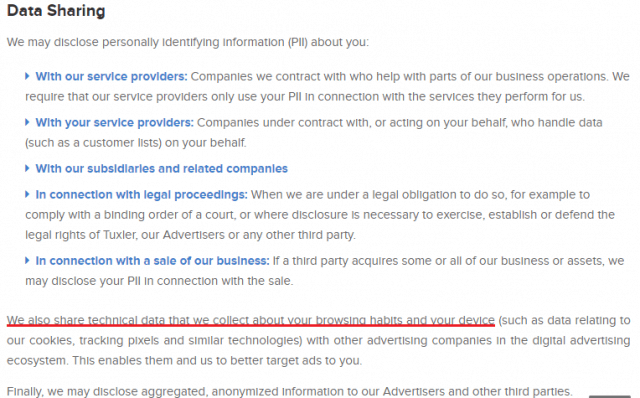Click arrow bullet before 'In connection with legal proceedings'
The width and height of the screenshot is (640, 398).
click(27, 194)
